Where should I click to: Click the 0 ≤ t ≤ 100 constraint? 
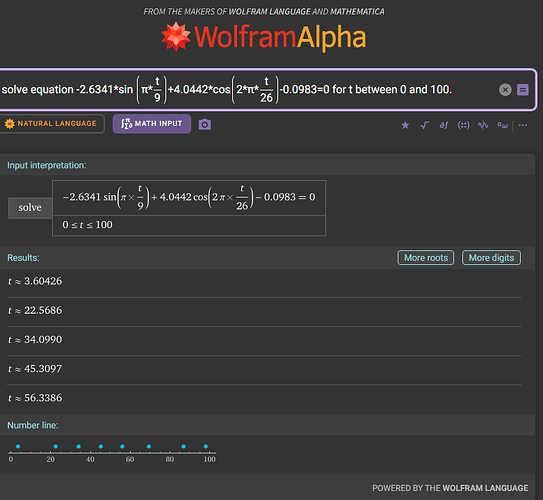click(x=87, y=225)
